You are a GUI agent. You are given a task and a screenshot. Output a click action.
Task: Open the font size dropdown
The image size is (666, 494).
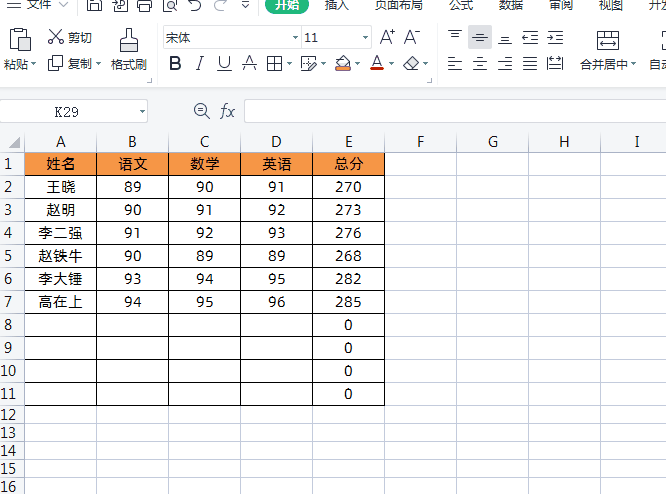click(x=365, y=37)
